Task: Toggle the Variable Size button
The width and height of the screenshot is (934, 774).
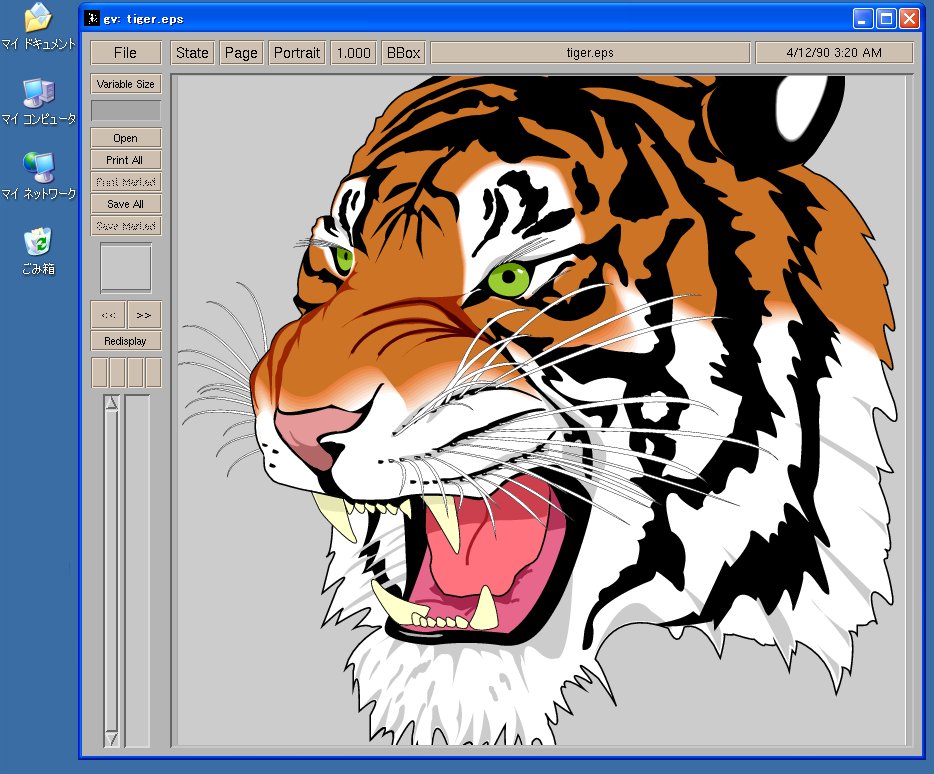Action: point(126,84)
